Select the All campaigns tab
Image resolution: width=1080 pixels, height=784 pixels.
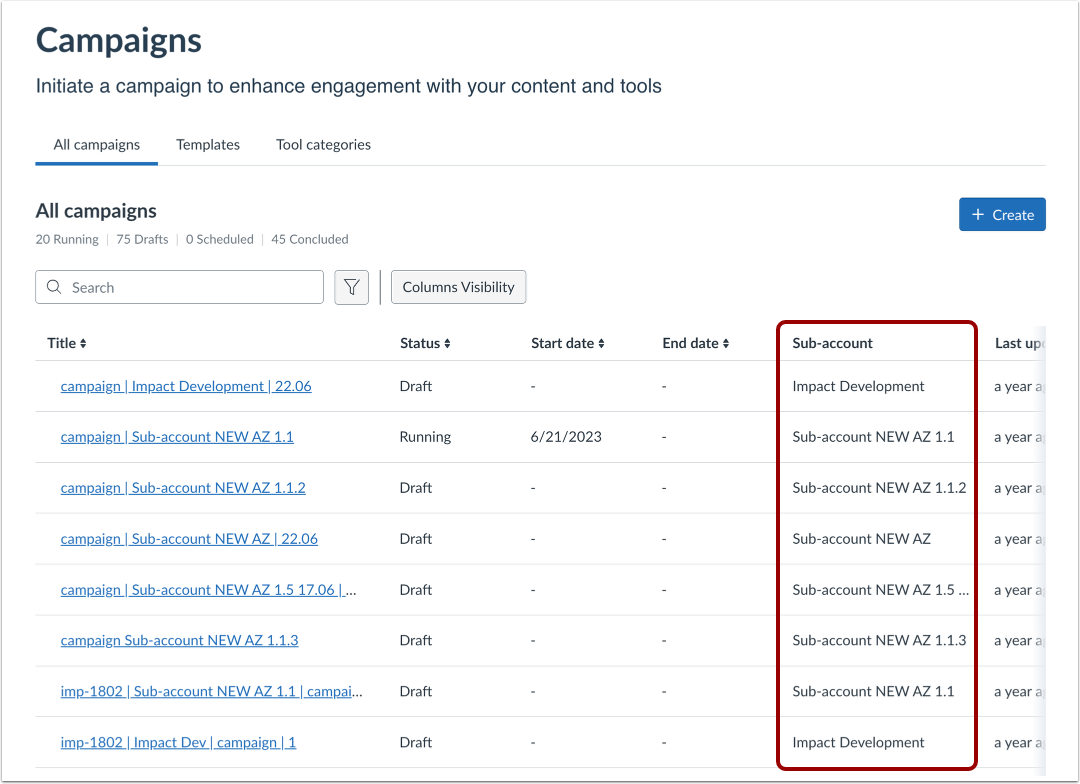97,145
